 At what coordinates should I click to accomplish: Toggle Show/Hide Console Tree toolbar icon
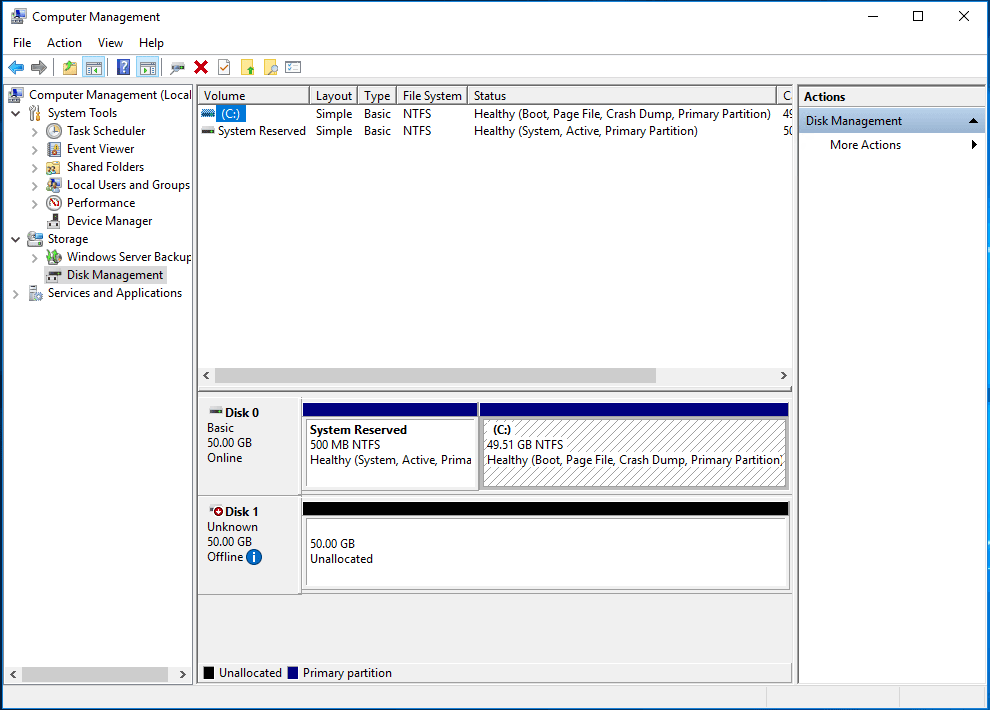[94, 68]
